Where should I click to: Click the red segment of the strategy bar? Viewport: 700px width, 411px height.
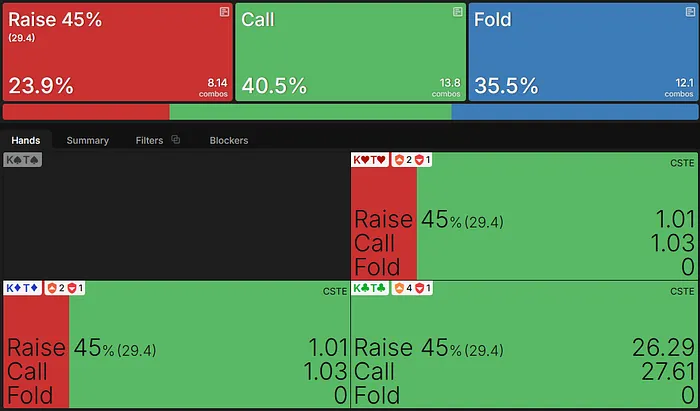click(x=86, y=112)
